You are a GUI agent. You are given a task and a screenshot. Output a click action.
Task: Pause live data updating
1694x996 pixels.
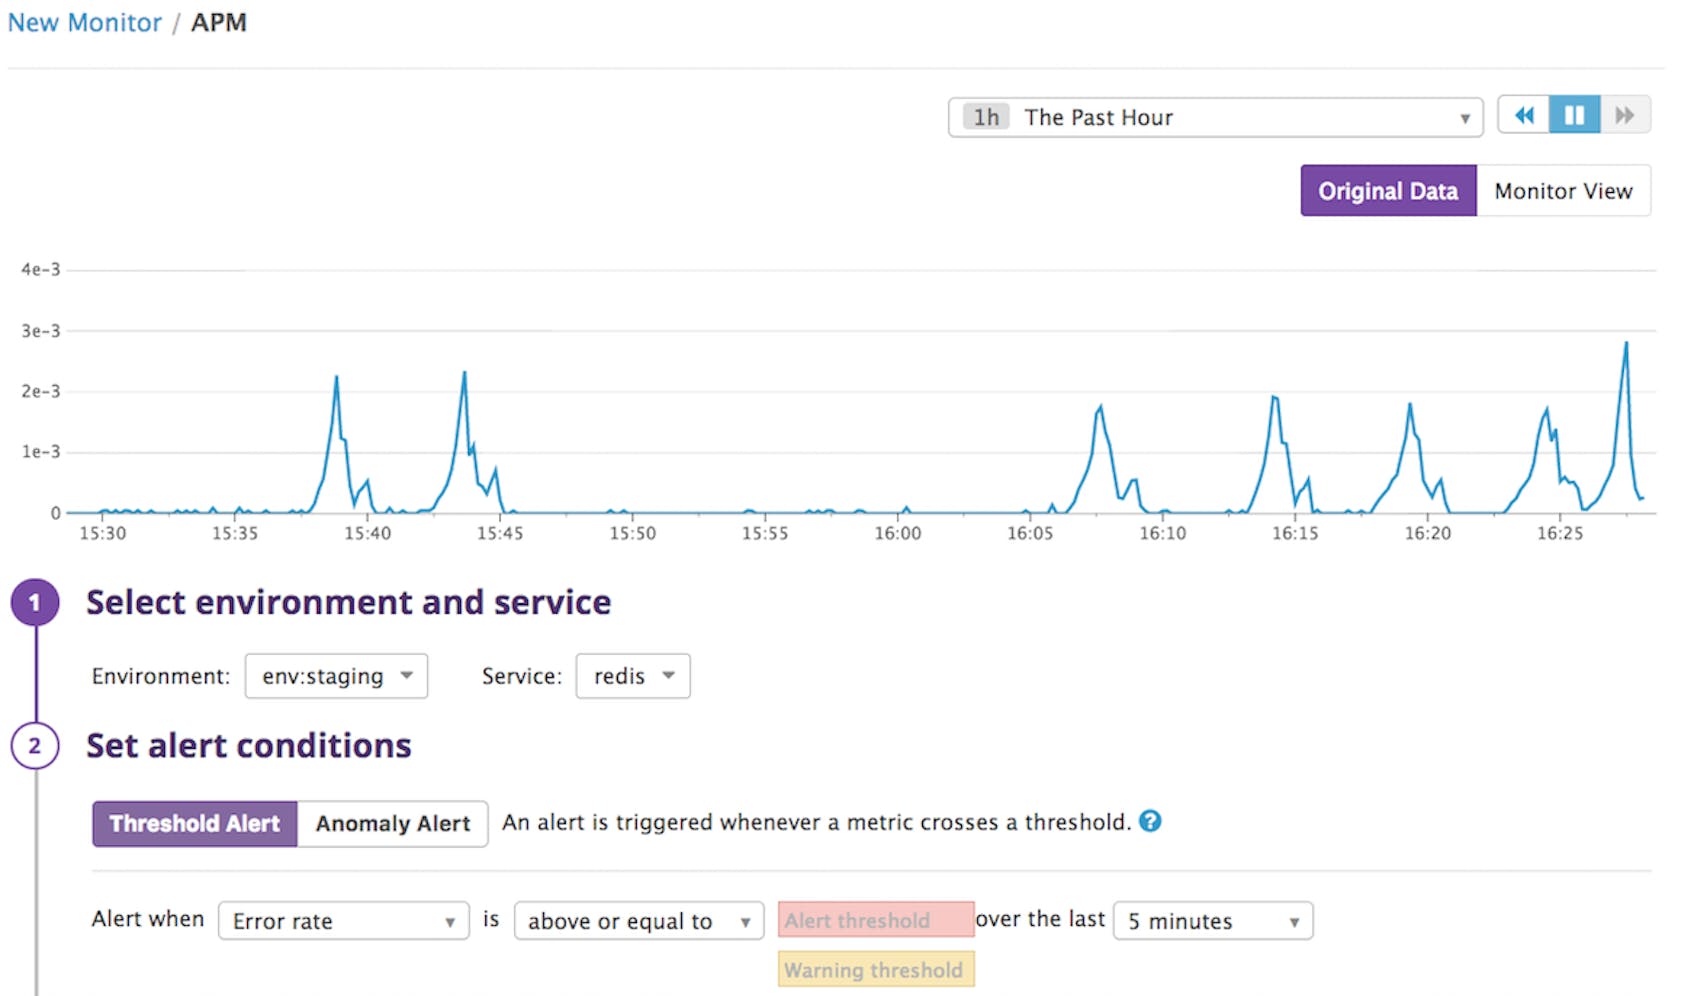[x=1574, y=115]
